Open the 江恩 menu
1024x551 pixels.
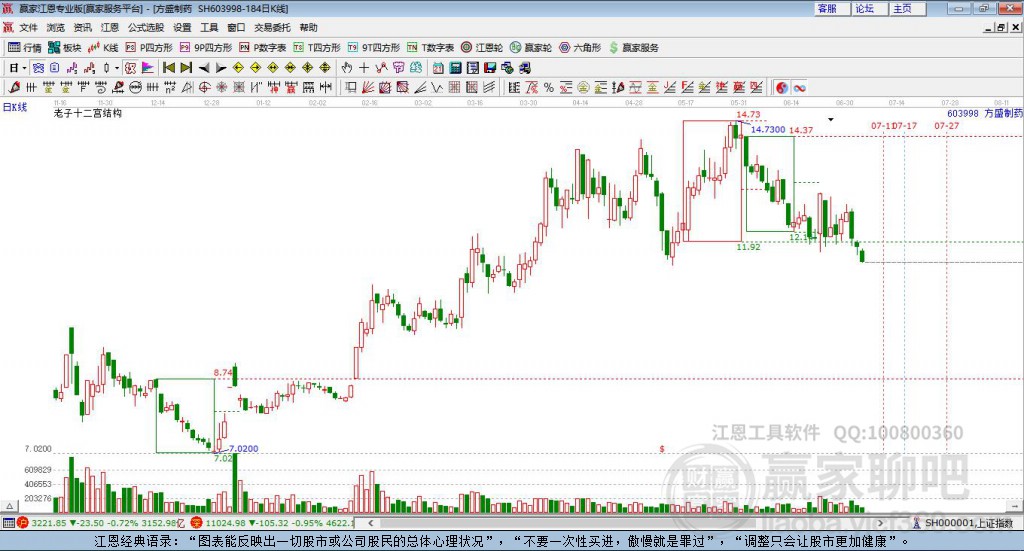[110, 27]
